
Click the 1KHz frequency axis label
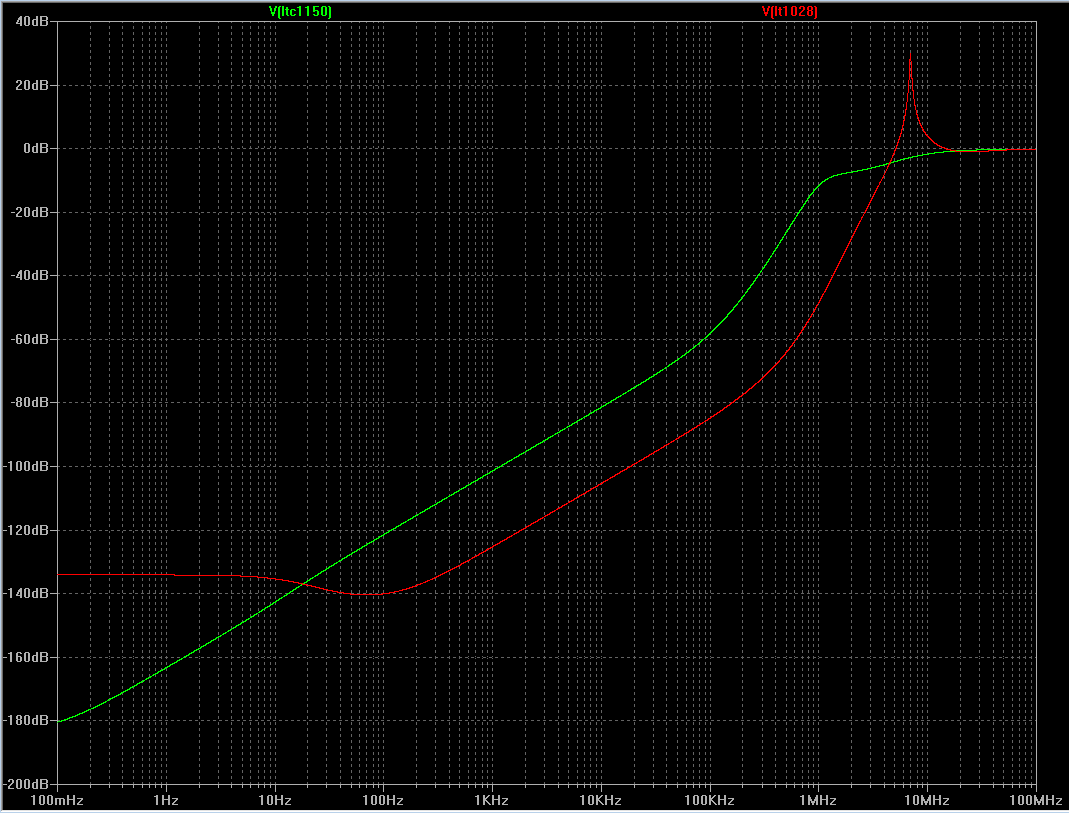click(x=492, y=801)
